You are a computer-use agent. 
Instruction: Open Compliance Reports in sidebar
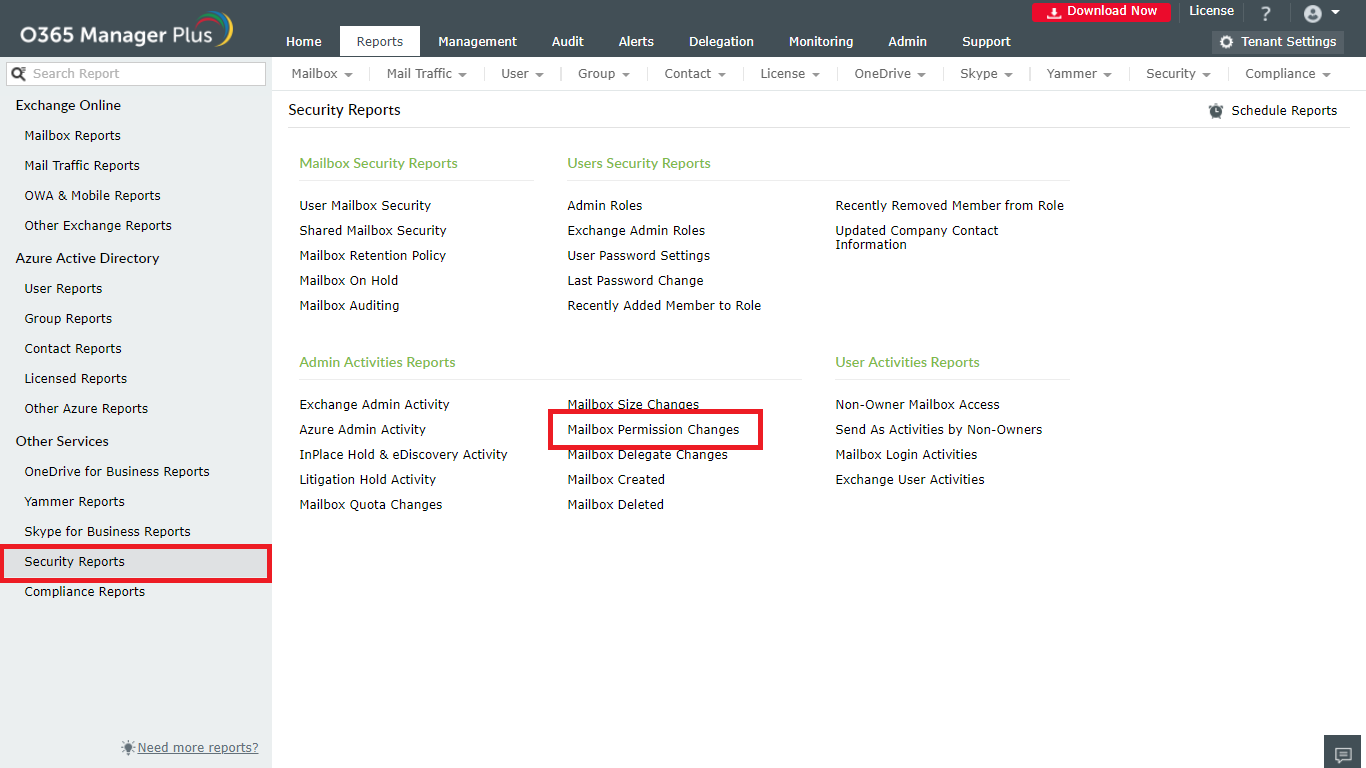(85, 592)
